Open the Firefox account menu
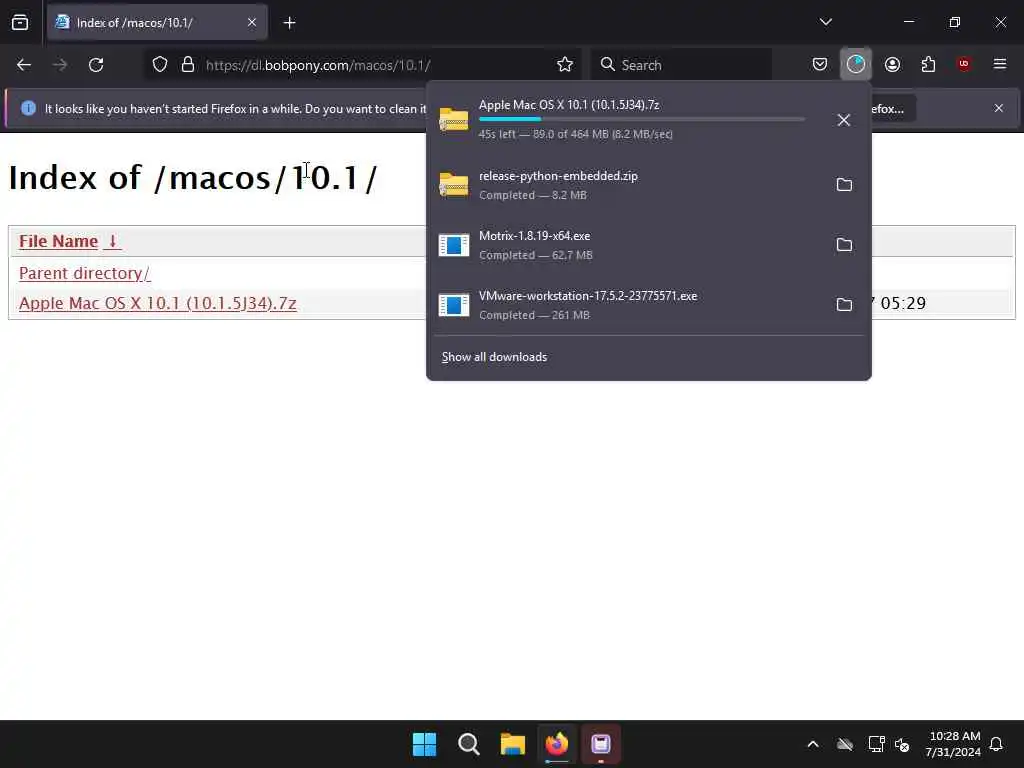 892,64
